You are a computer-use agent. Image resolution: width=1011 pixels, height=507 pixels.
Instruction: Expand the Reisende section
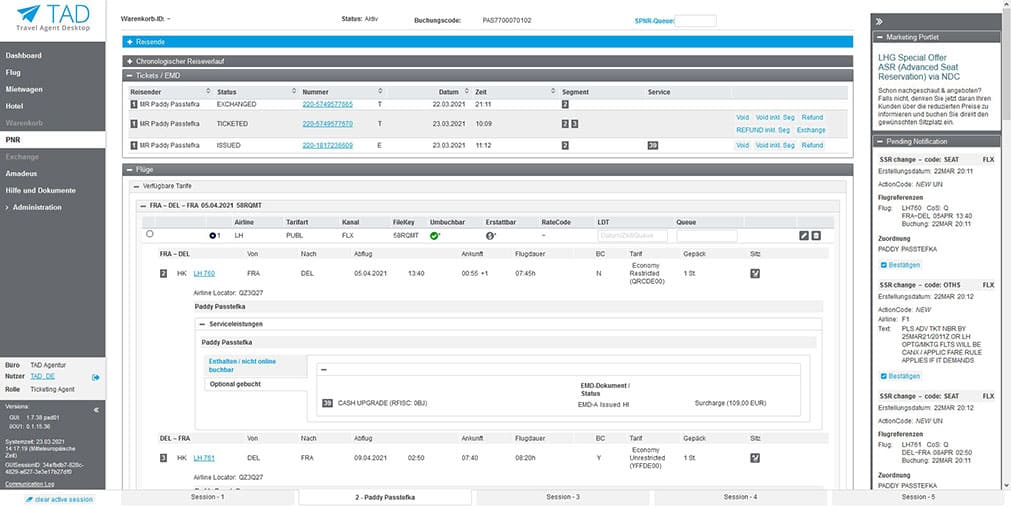tap(128, 42)
